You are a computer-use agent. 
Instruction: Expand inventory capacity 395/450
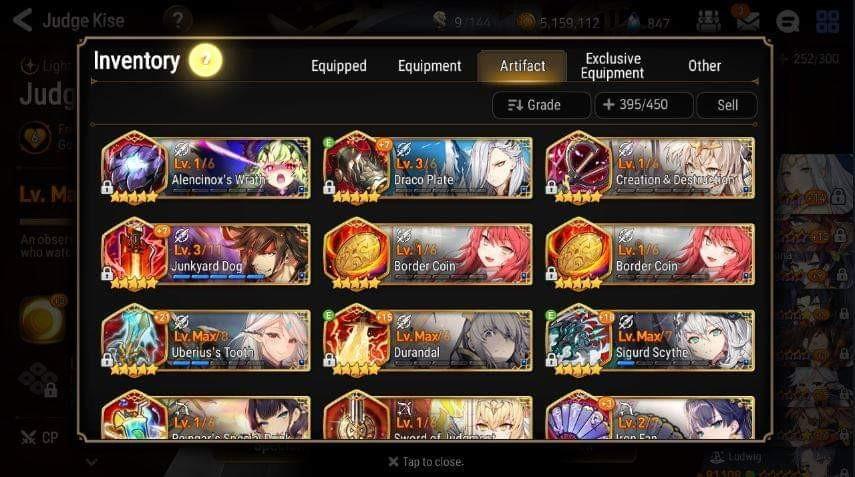(644, 105)
